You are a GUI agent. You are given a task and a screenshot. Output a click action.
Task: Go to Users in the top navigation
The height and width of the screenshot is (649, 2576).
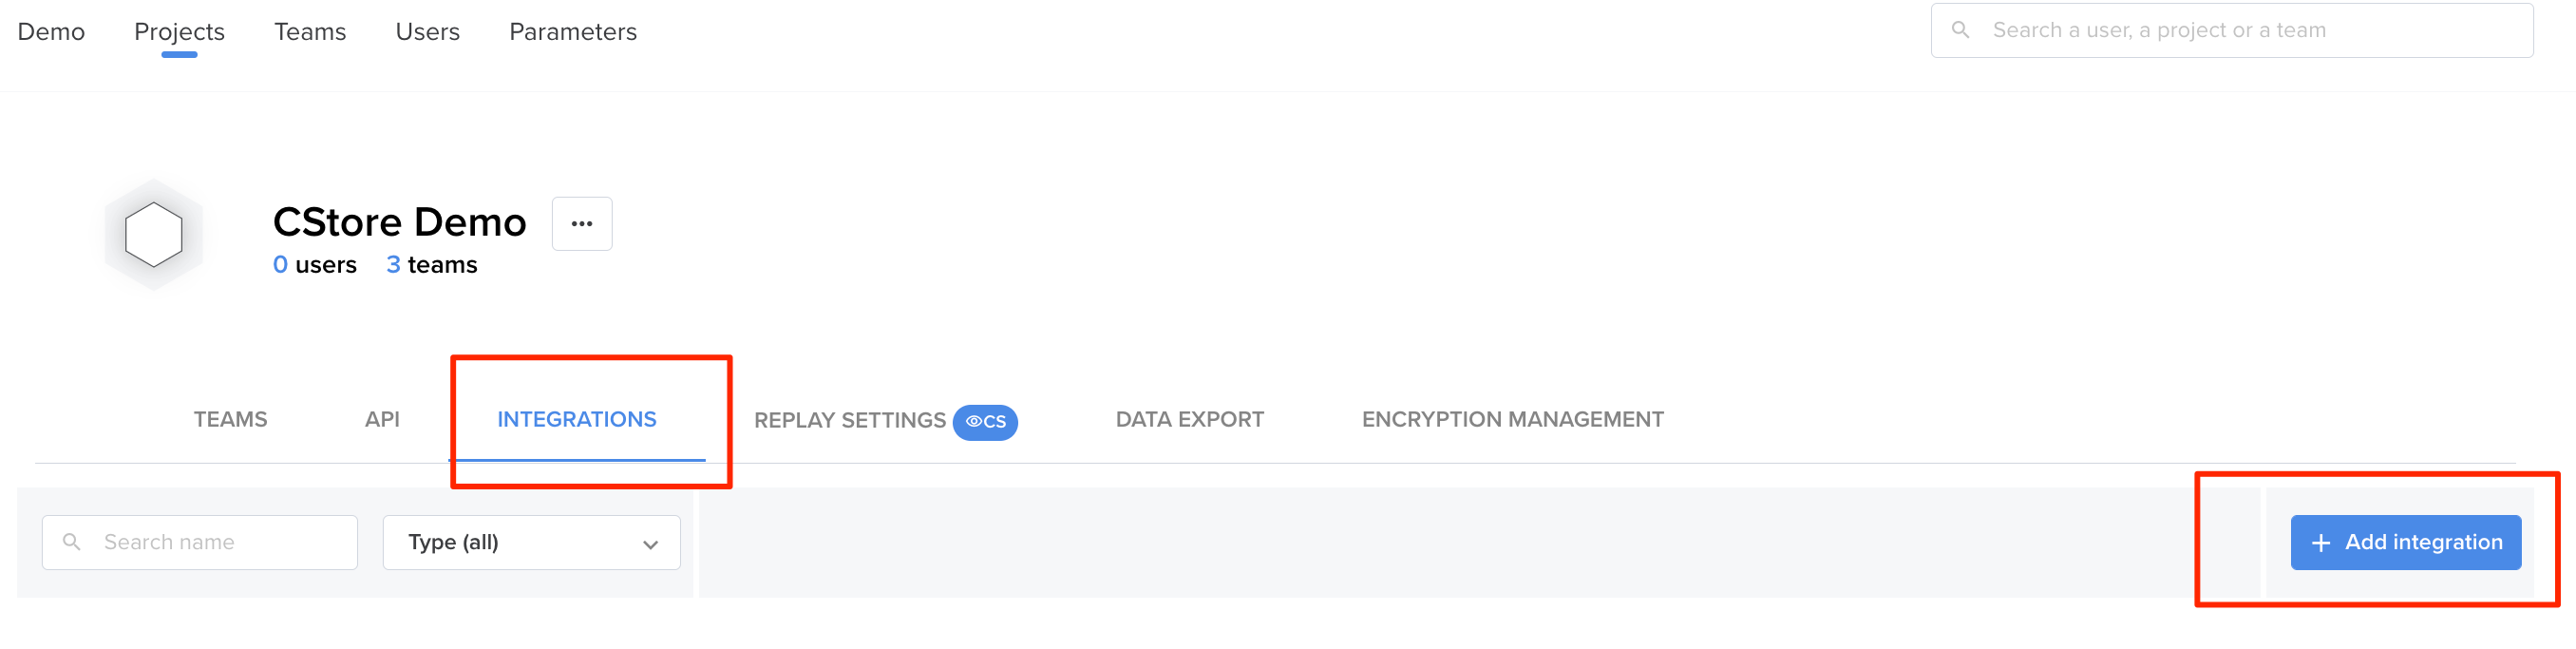coord(427,32)
